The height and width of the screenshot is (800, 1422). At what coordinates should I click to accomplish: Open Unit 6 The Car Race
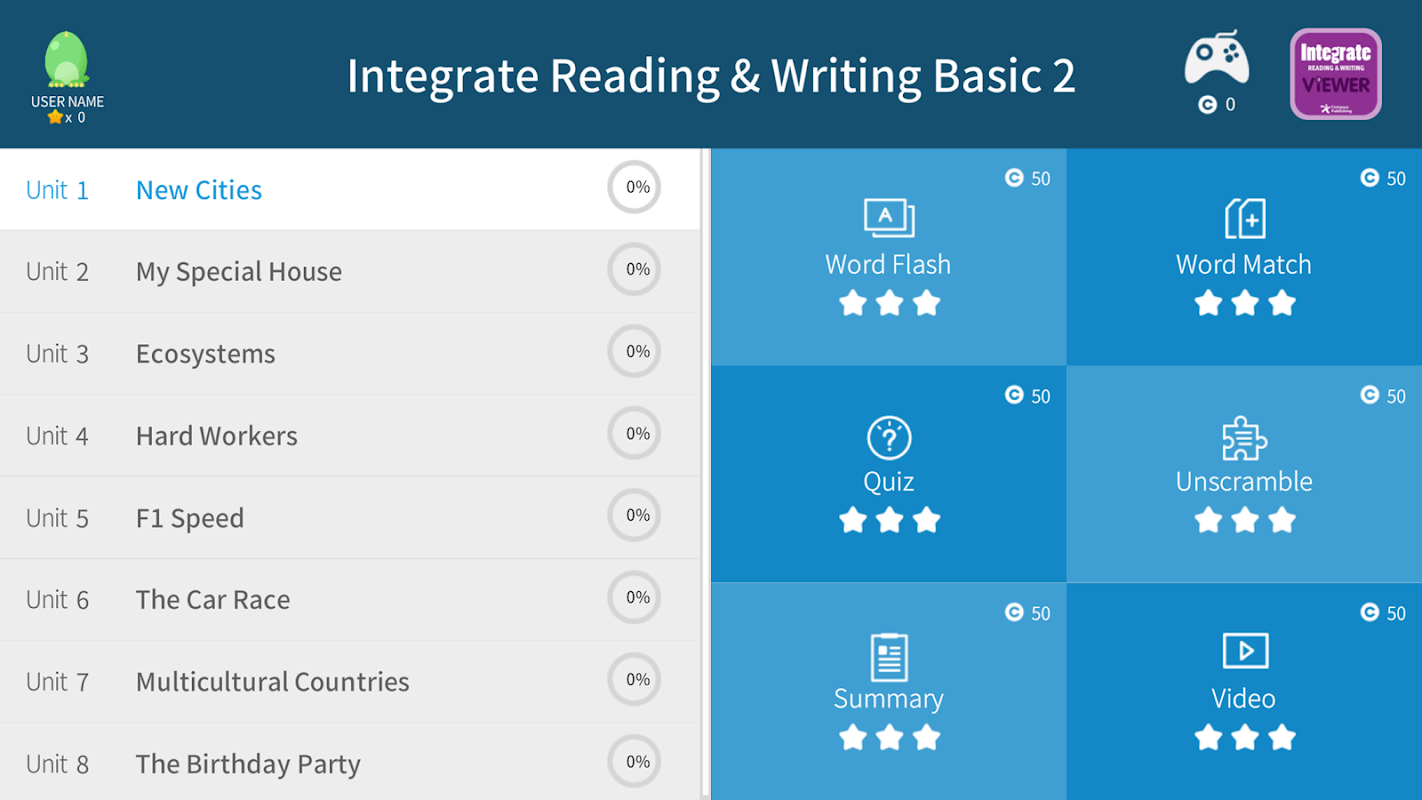point(213,600)
